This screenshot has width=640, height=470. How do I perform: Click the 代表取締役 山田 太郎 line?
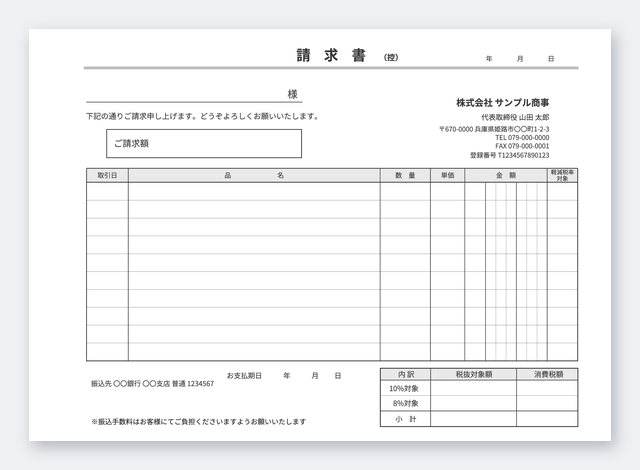[515, 118]
